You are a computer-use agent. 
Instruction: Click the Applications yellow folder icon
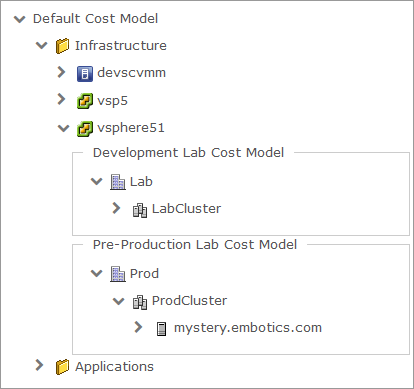pyautogui.click(x=62, y=367)
